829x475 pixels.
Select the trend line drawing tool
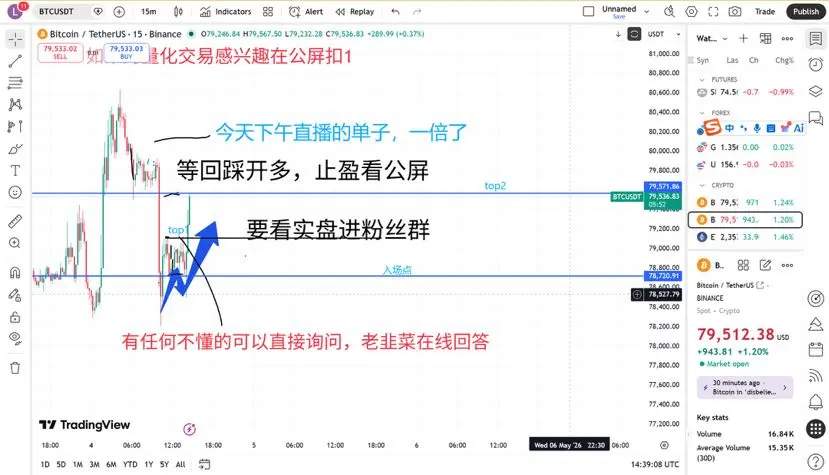[x=15, y=61]
